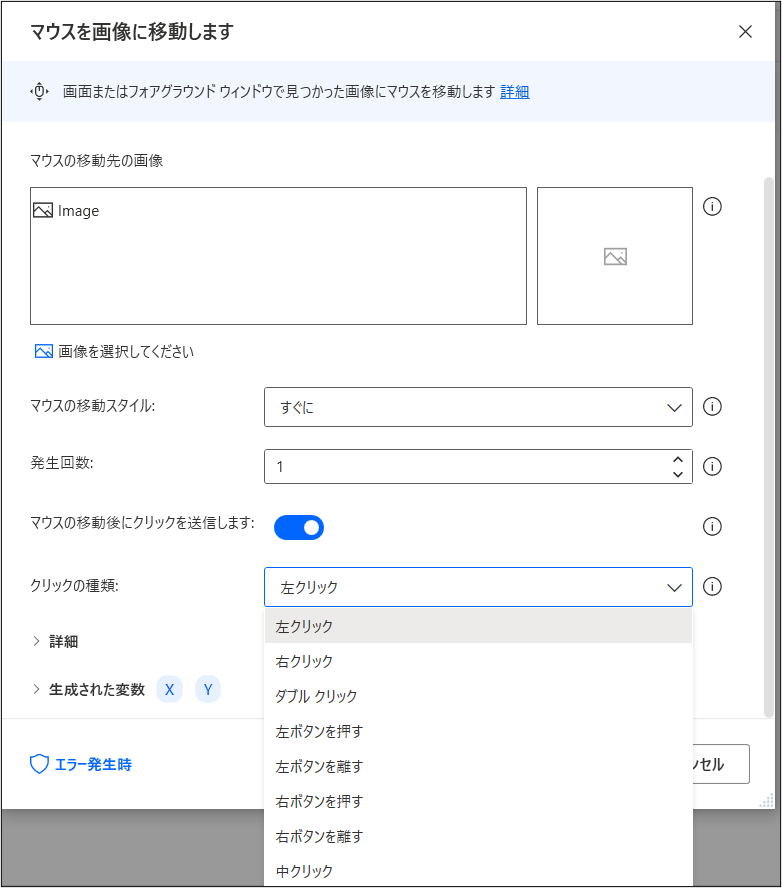Select ダブル クリック option
Viewport: 782px width, 888px height.
point(478,696)
